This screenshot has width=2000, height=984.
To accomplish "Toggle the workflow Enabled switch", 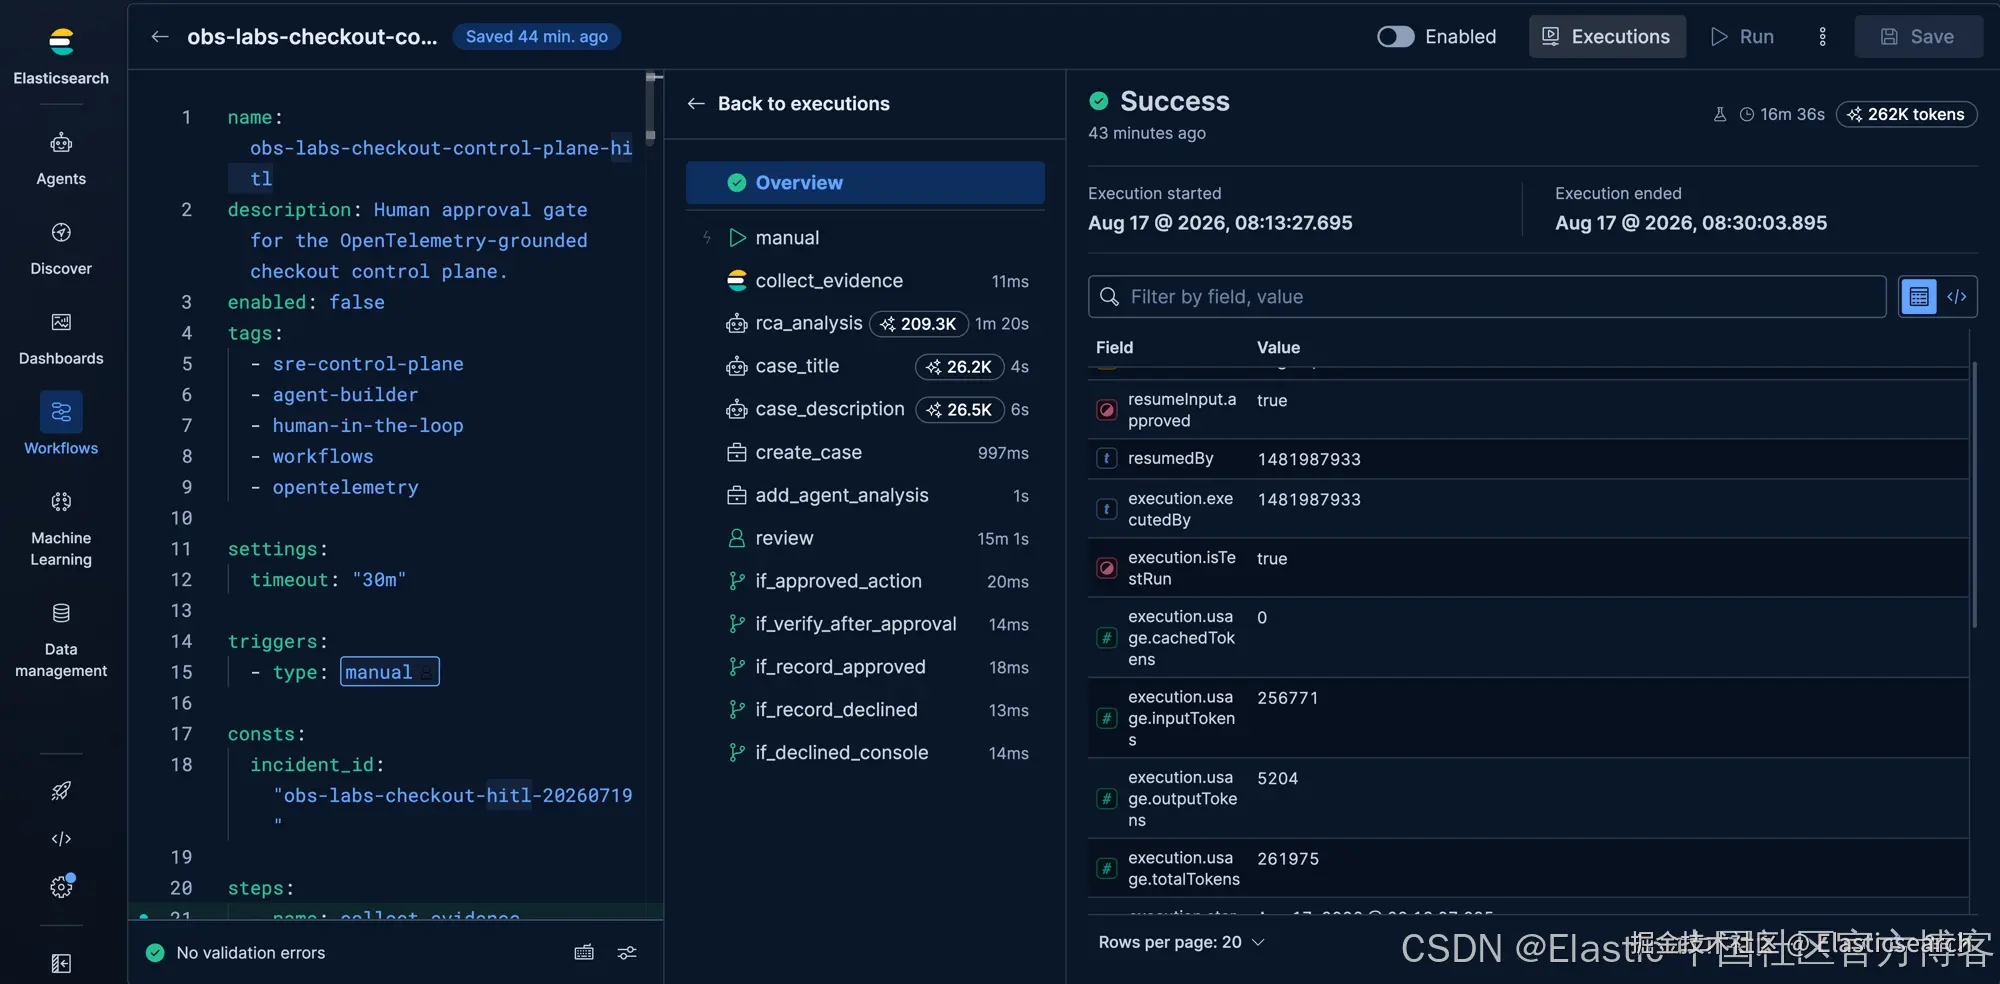I will pyautogui.click(x=1396, y=37).
